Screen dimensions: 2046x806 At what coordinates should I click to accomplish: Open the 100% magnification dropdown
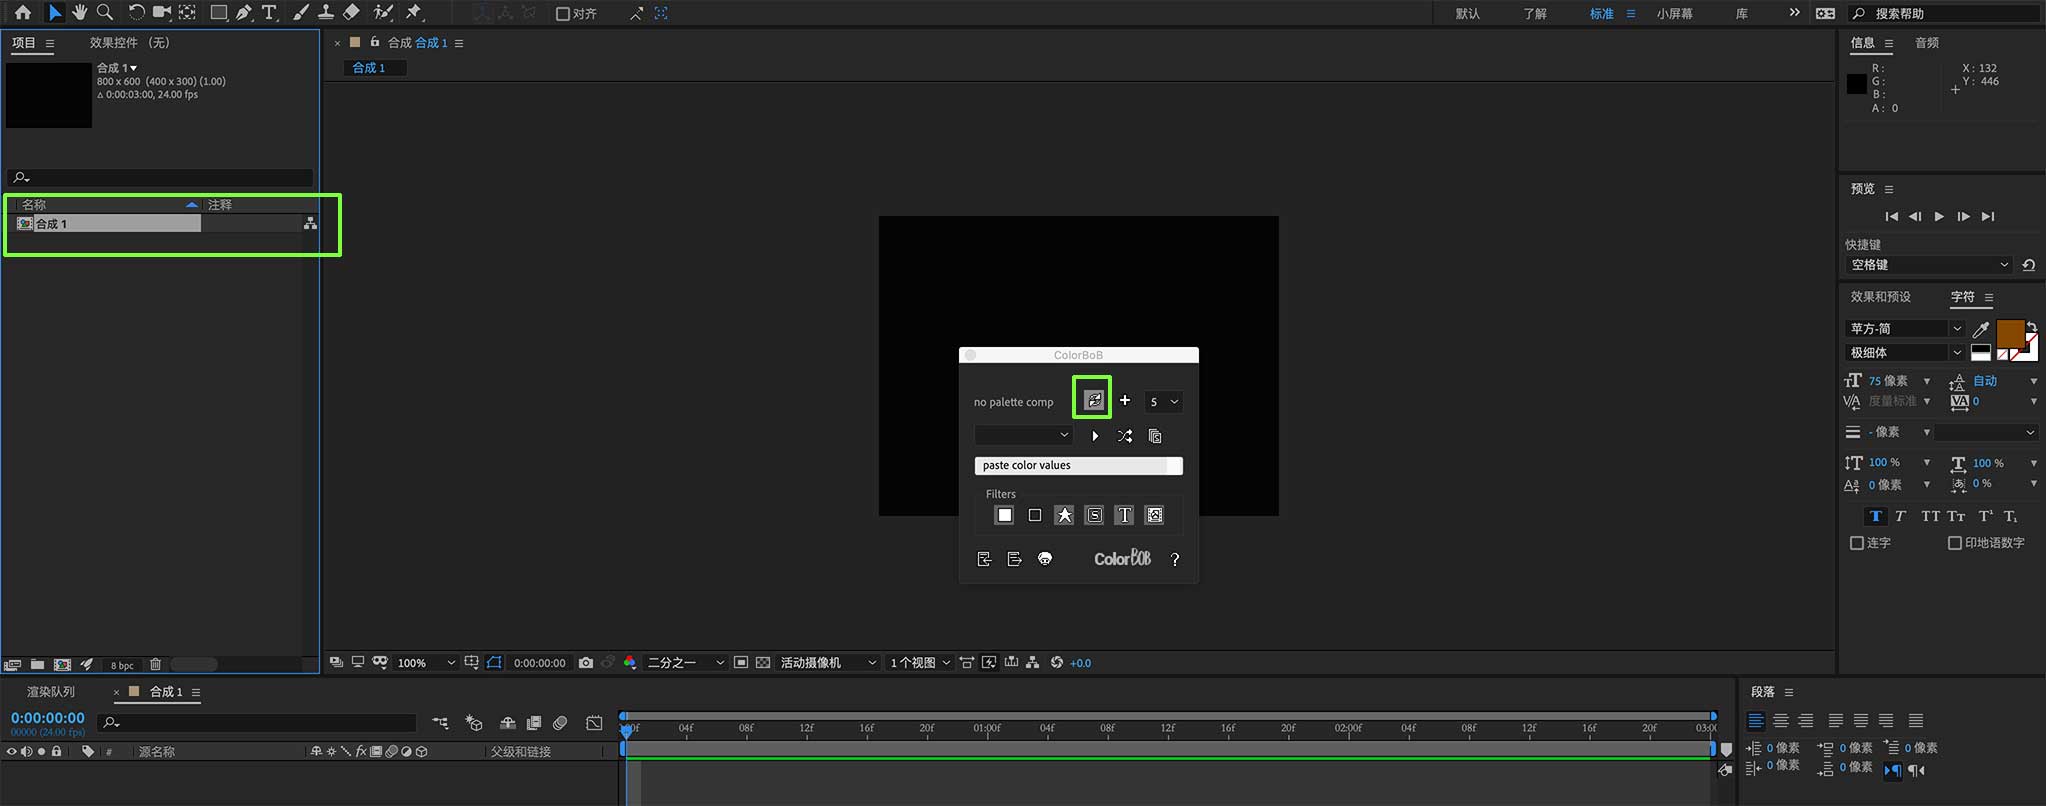[426, 663]
